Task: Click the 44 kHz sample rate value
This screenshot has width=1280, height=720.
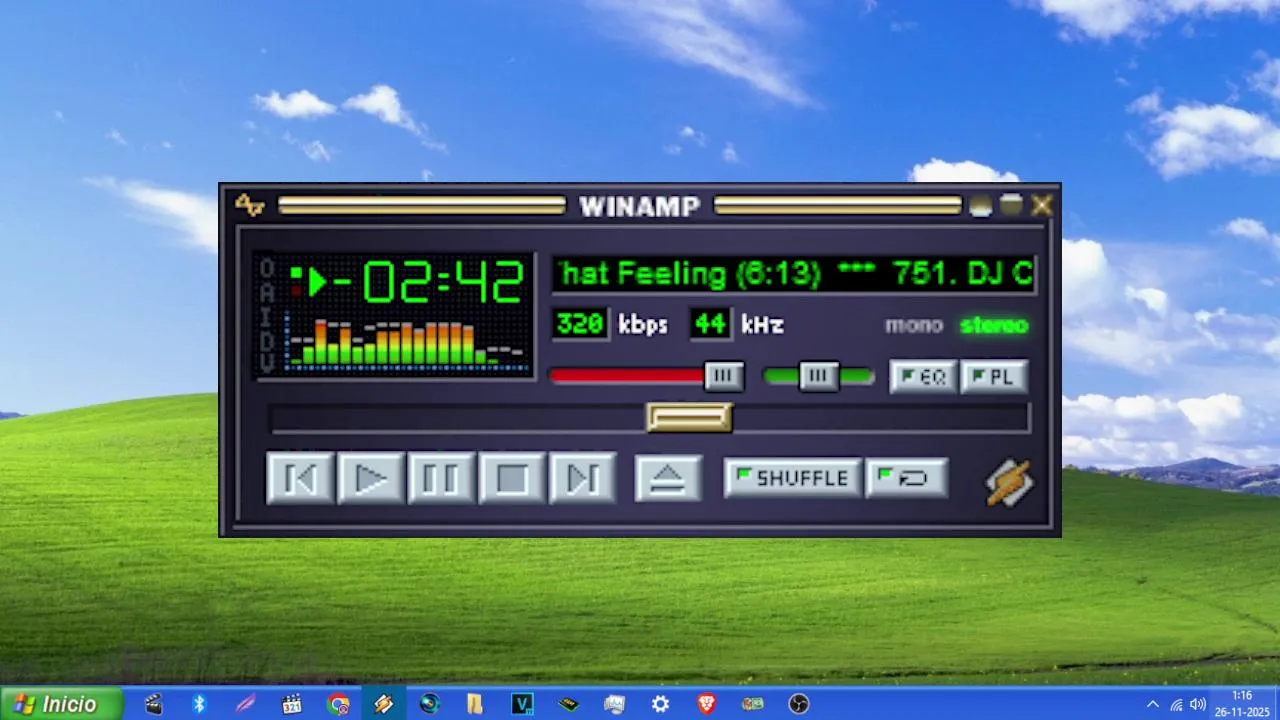Action: click(710, 324)
